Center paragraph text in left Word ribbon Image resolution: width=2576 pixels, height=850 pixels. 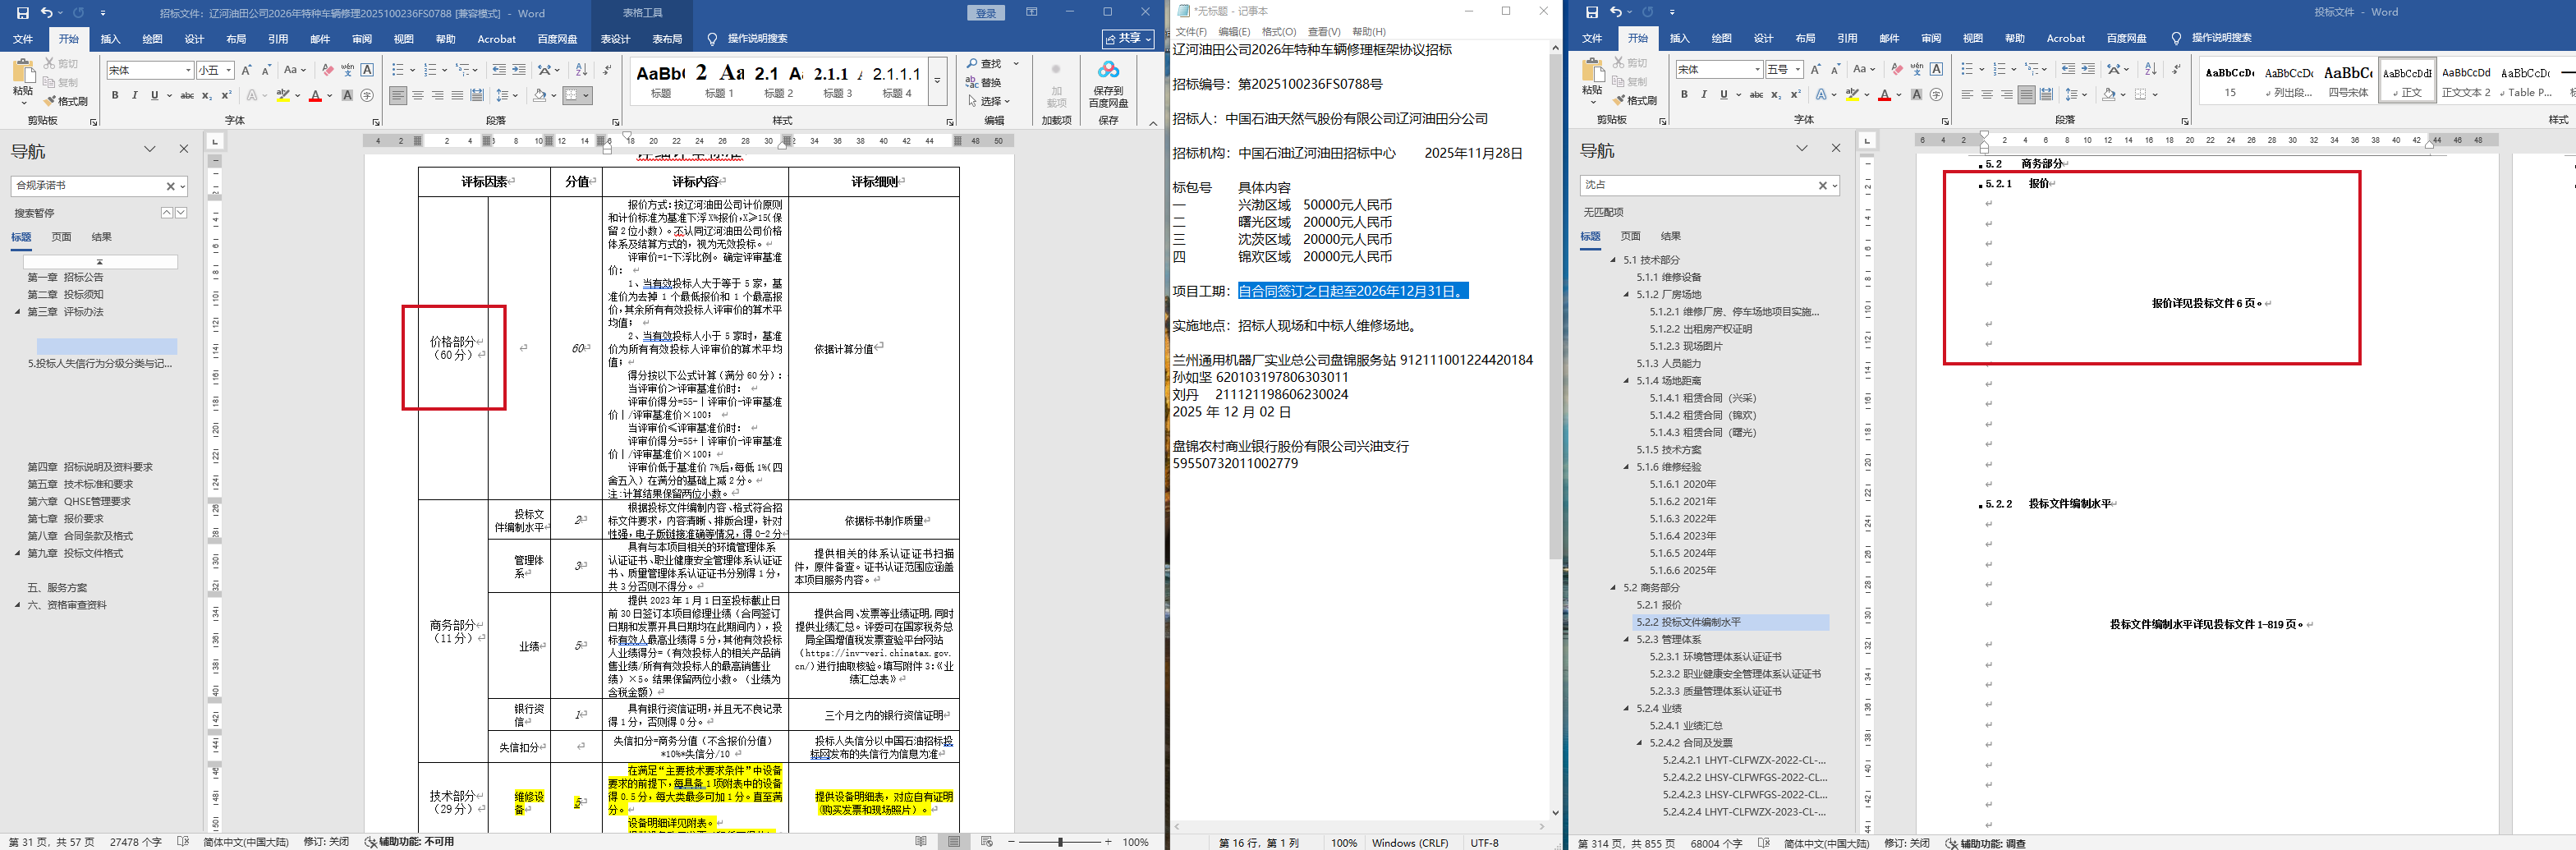point(418,96)
